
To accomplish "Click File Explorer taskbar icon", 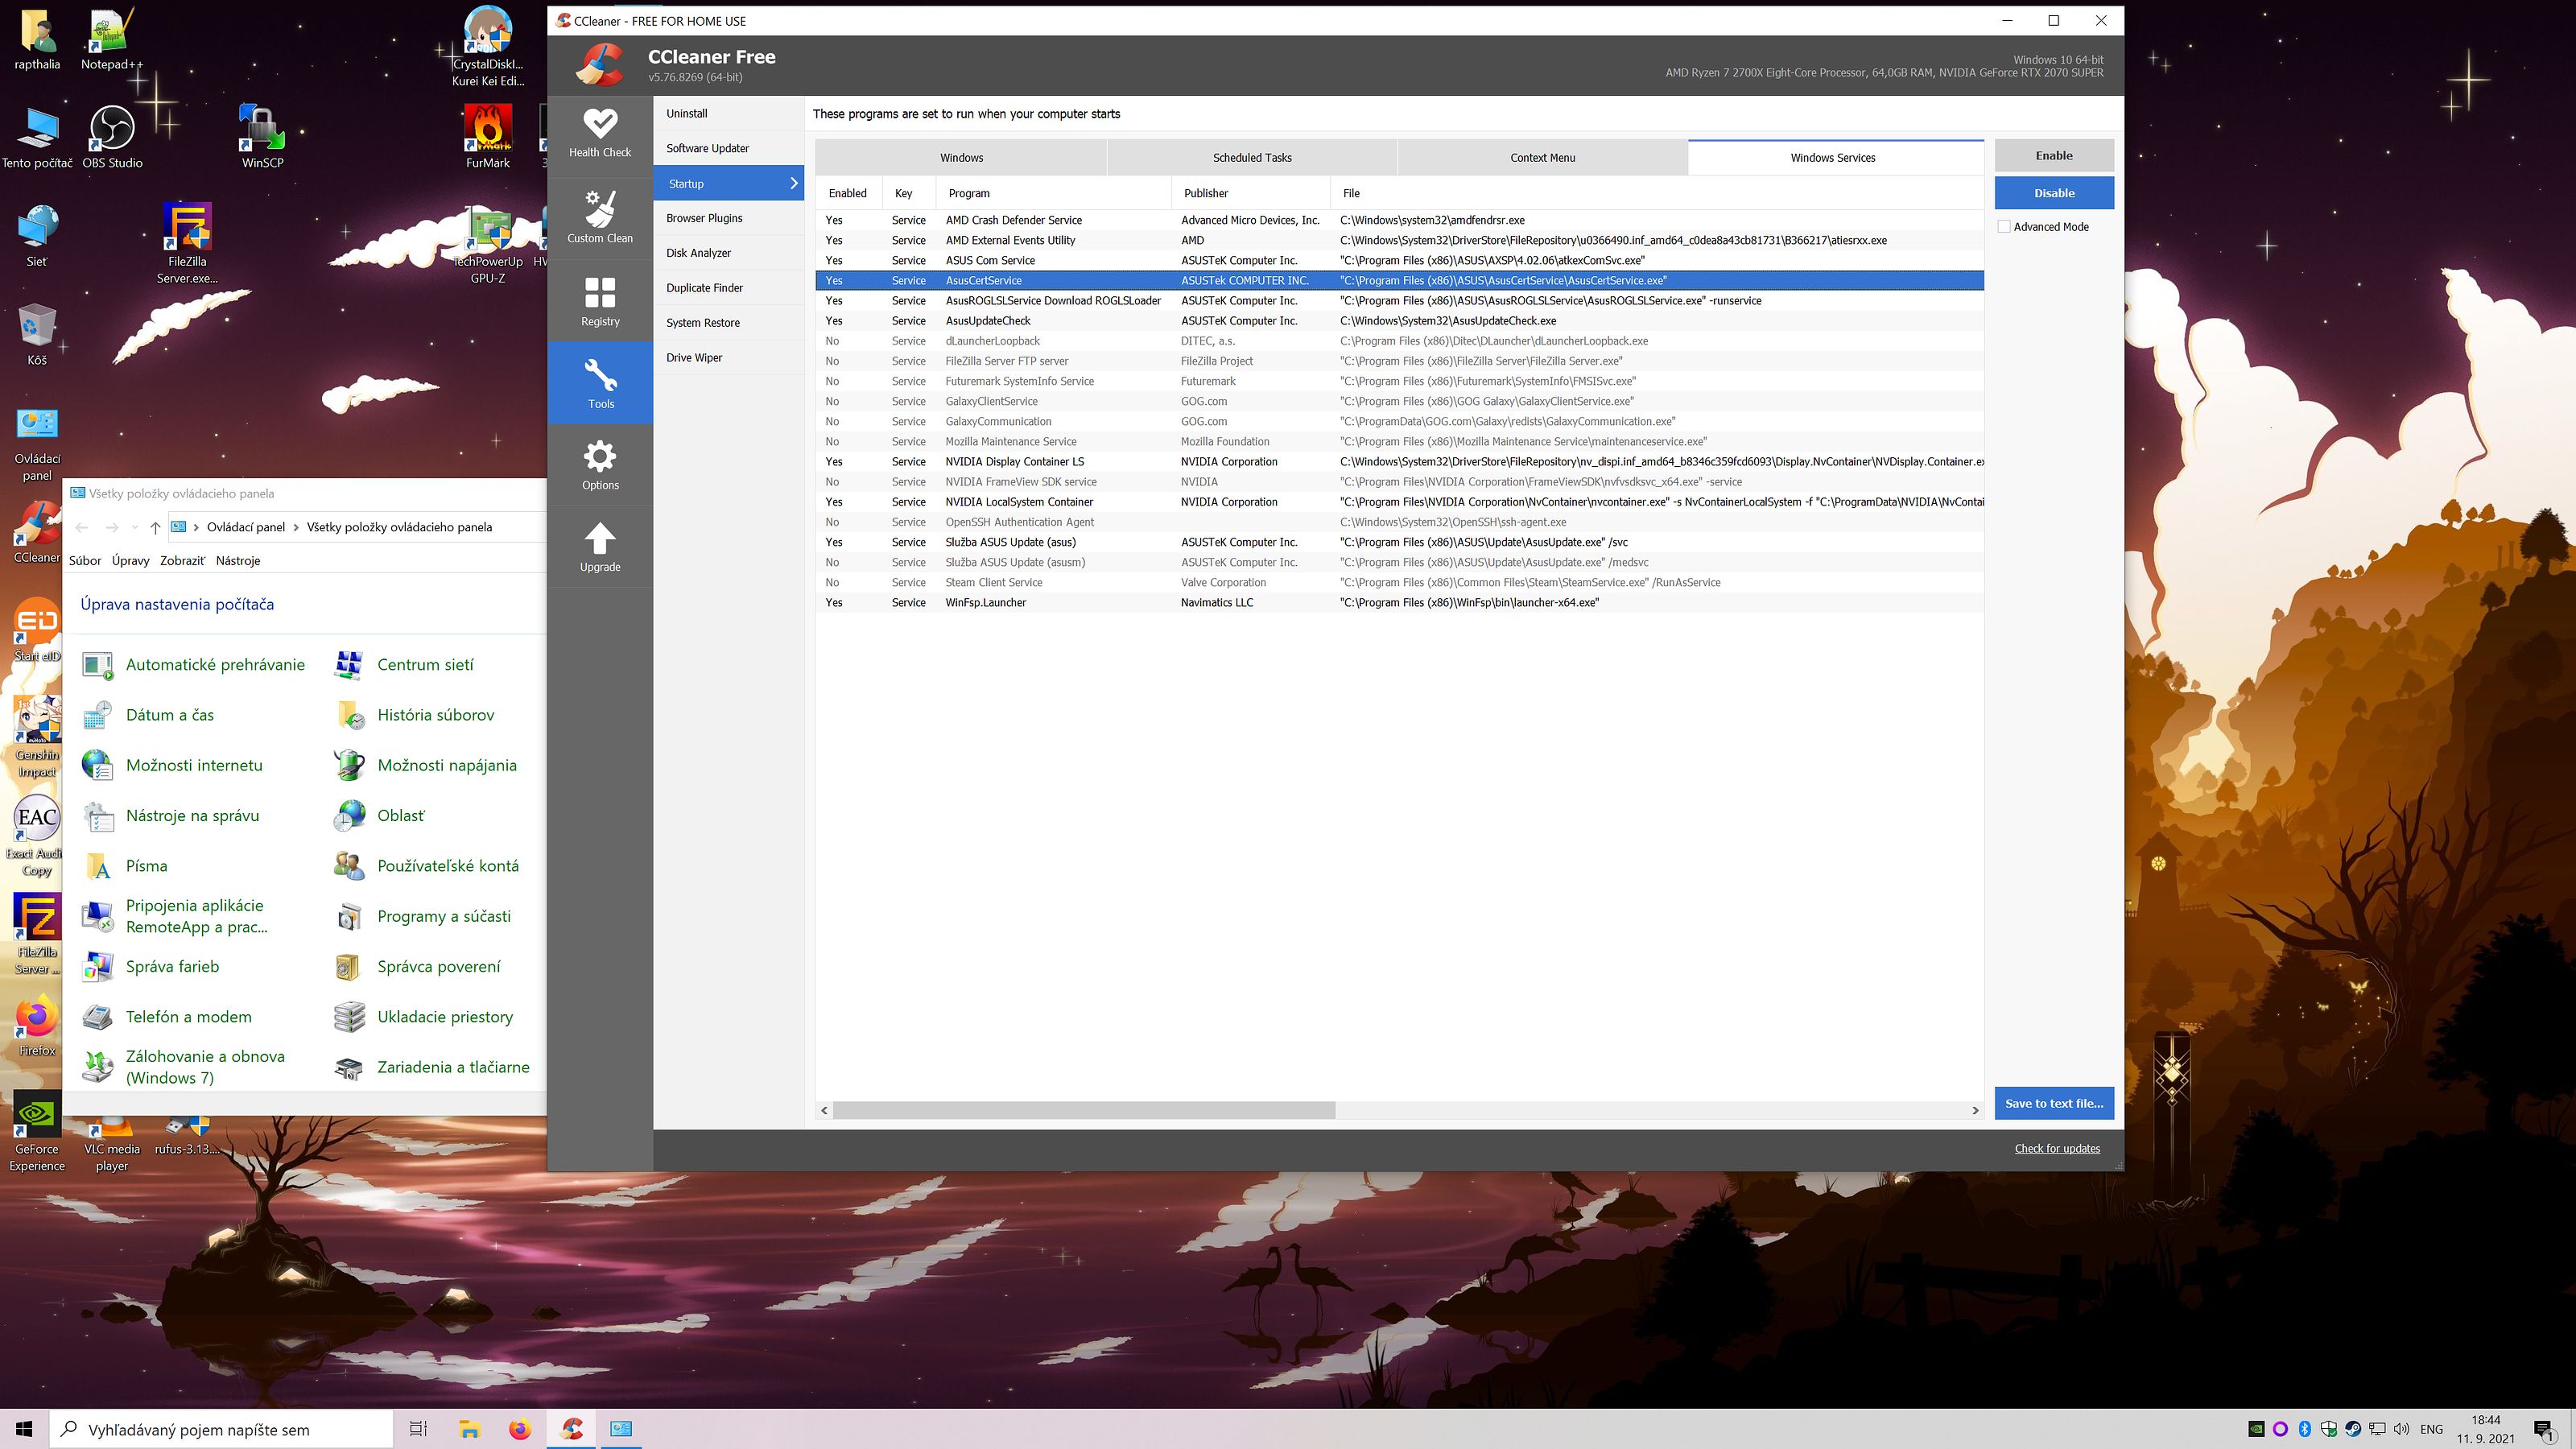I will (469, 1429).
